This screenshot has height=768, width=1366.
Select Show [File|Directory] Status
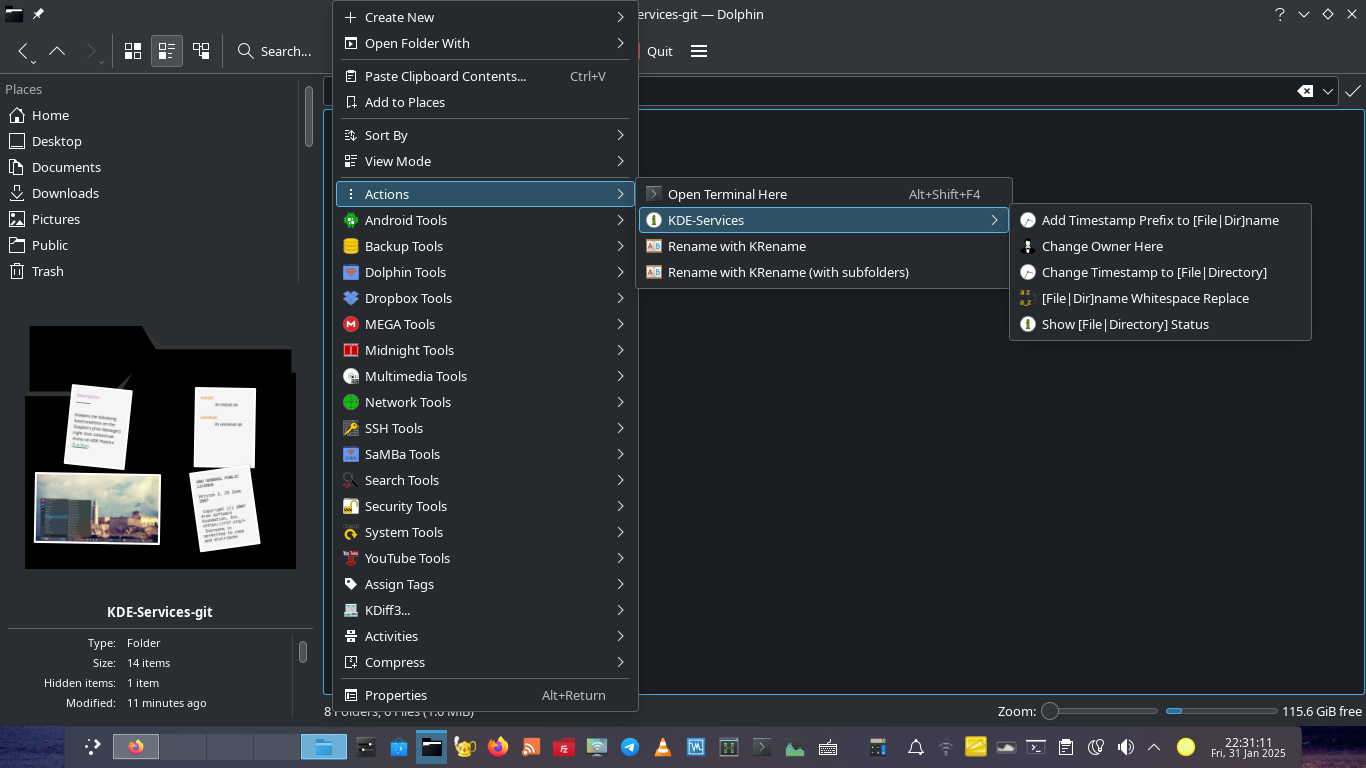click(1160, 324)
